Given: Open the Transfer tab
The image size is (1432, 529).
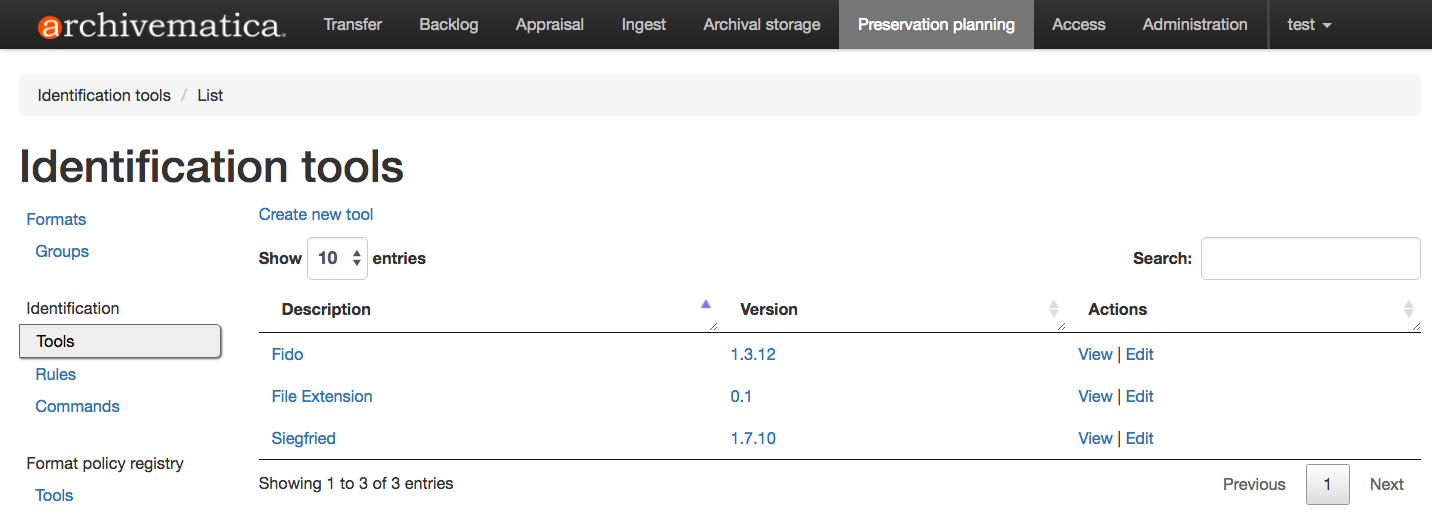Looking at the screenshot, I should [352, 25].
